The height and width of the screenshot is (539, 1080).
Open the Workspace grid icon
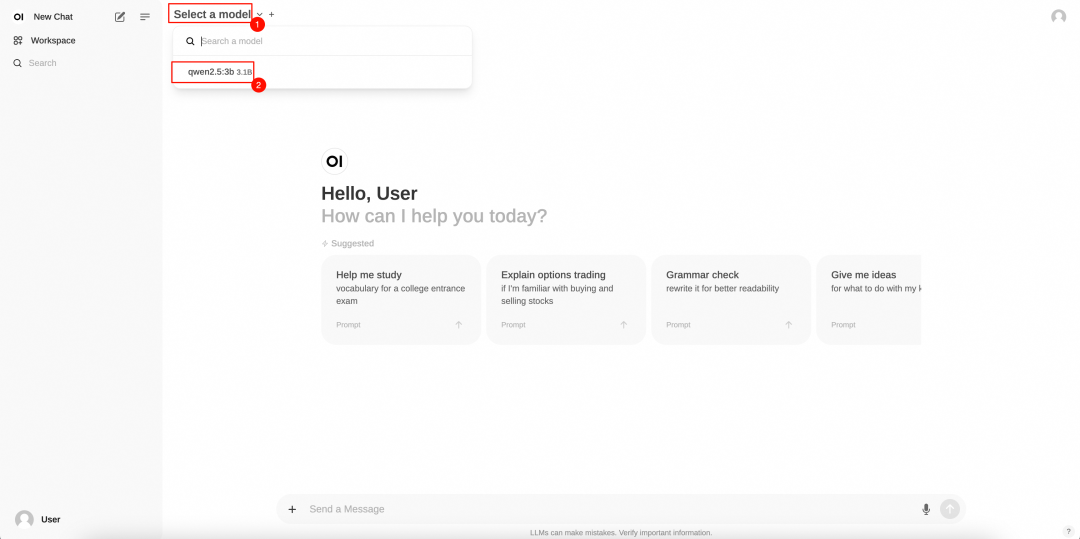18,41
